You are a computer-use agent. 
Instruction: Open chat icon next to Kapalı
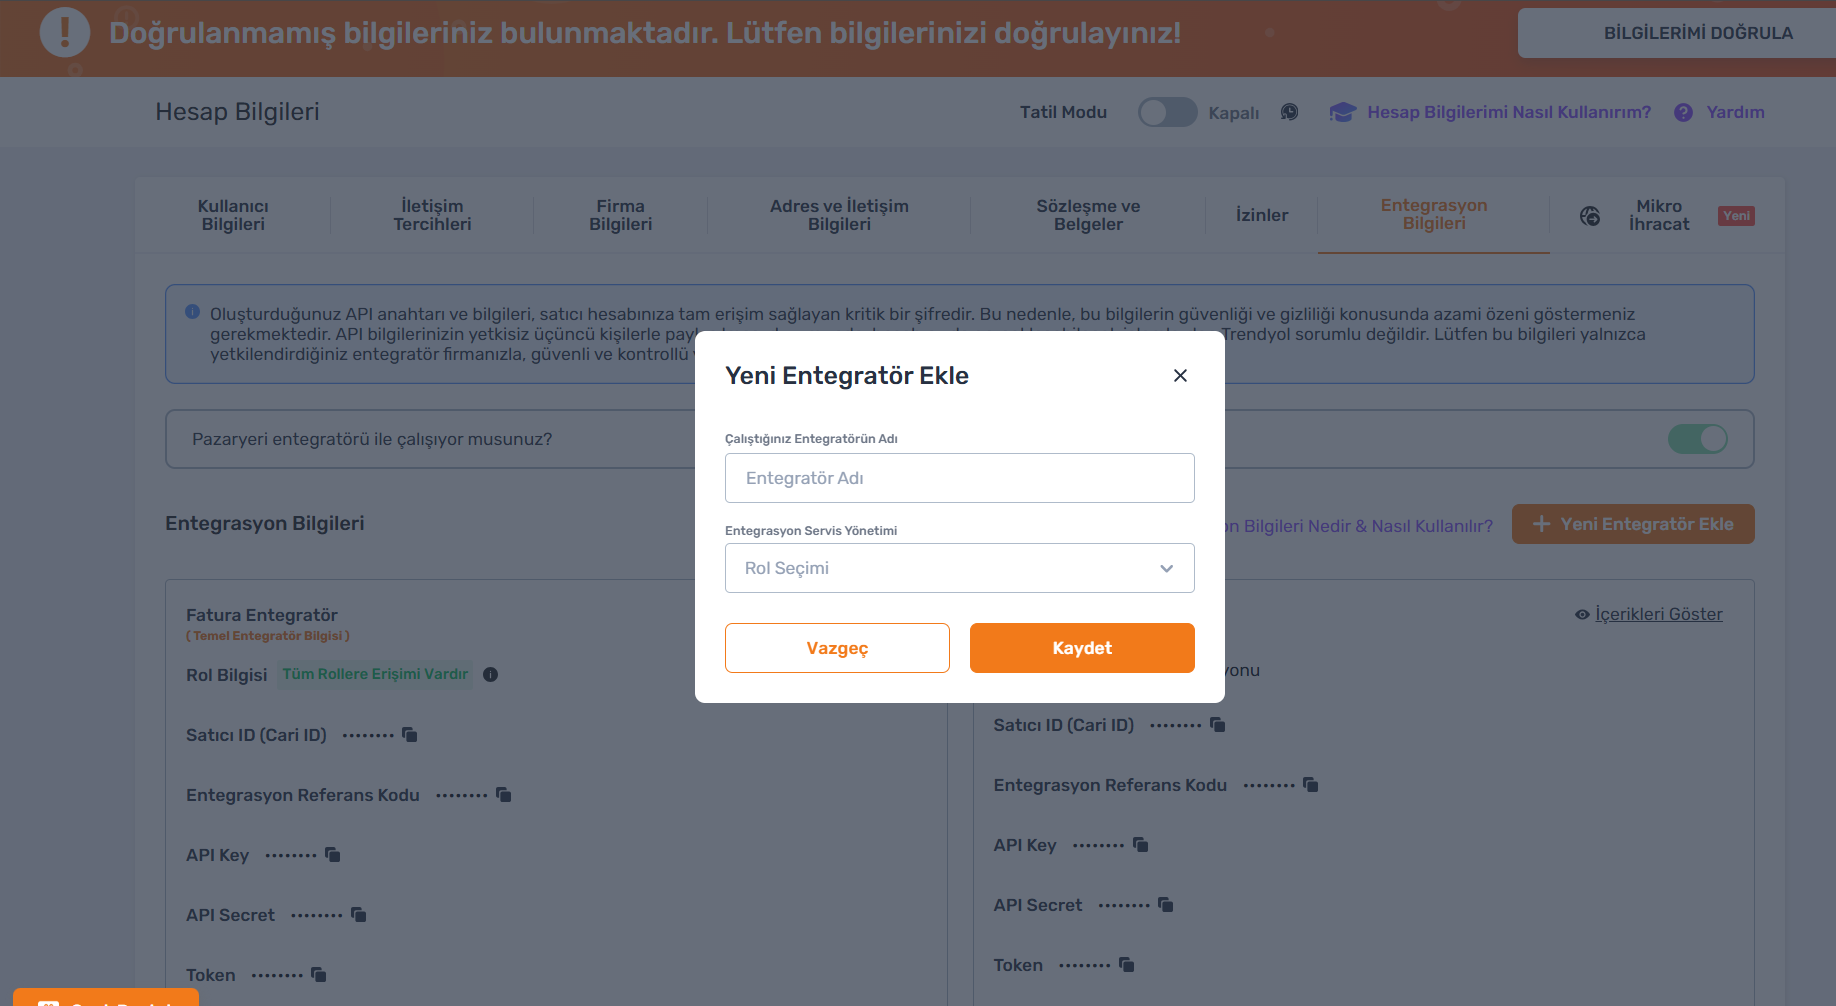pos(1290,112)
